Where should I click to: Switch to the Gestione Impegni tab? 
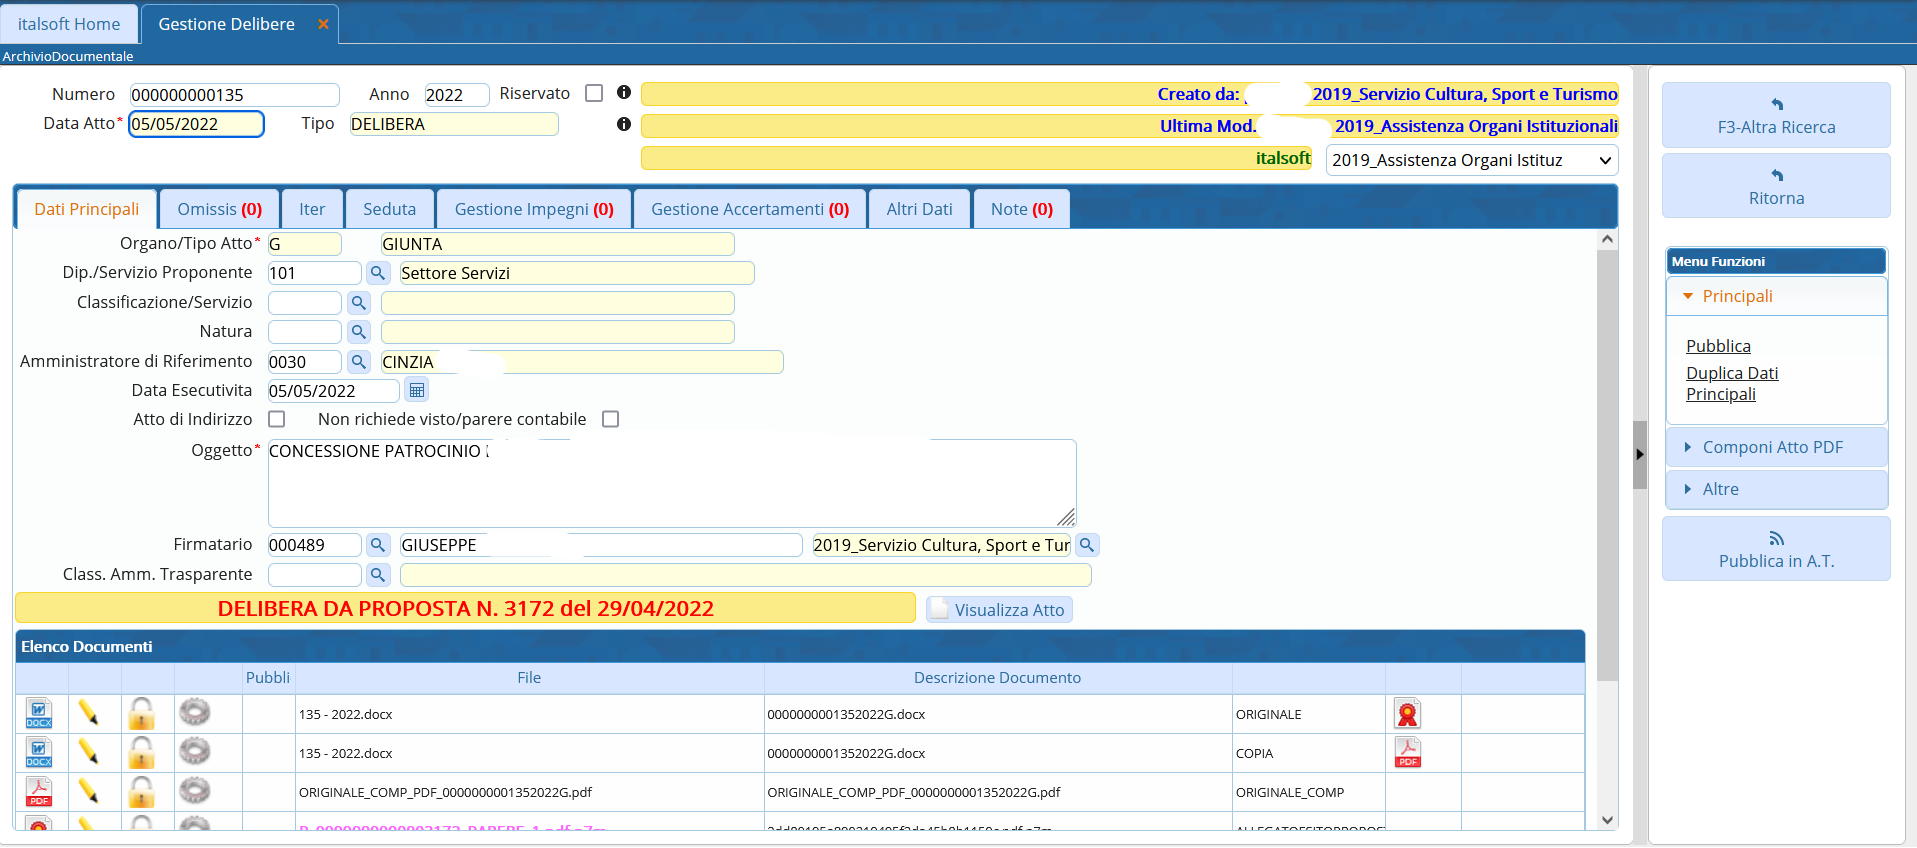coord(533,209)
